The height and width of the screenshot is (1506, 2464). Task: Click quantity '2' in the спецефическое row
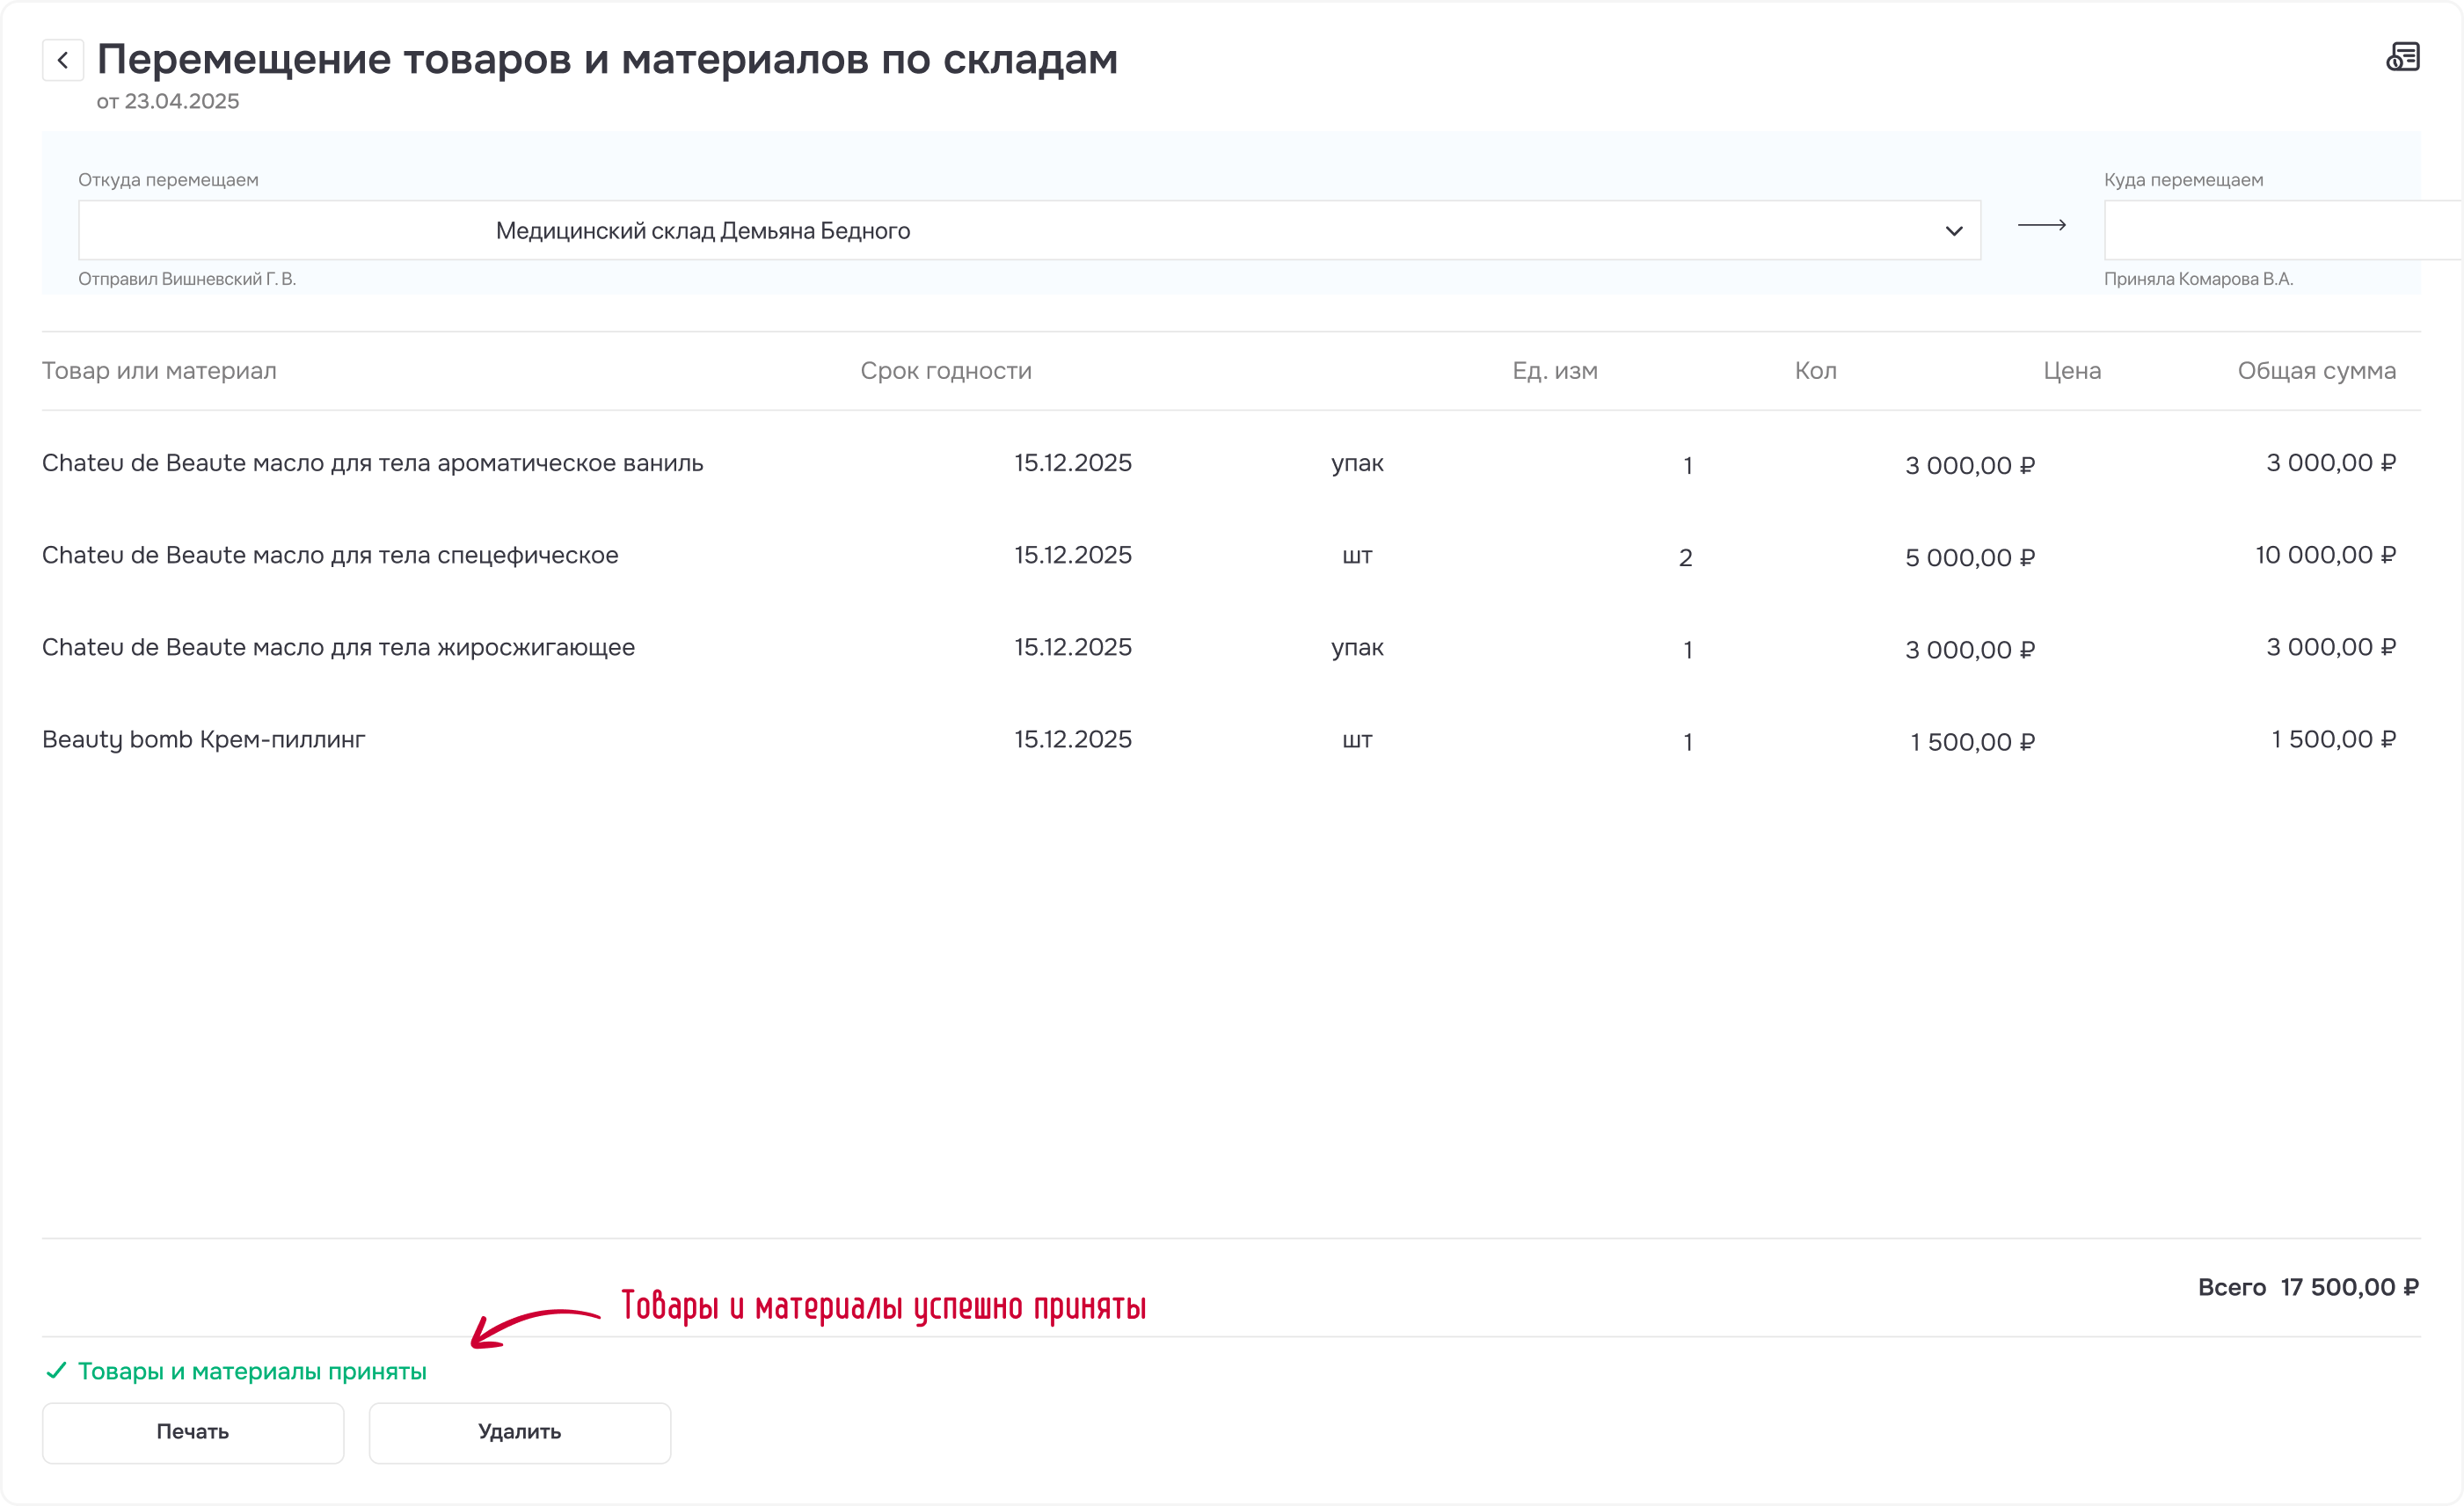click(1686, 557)
